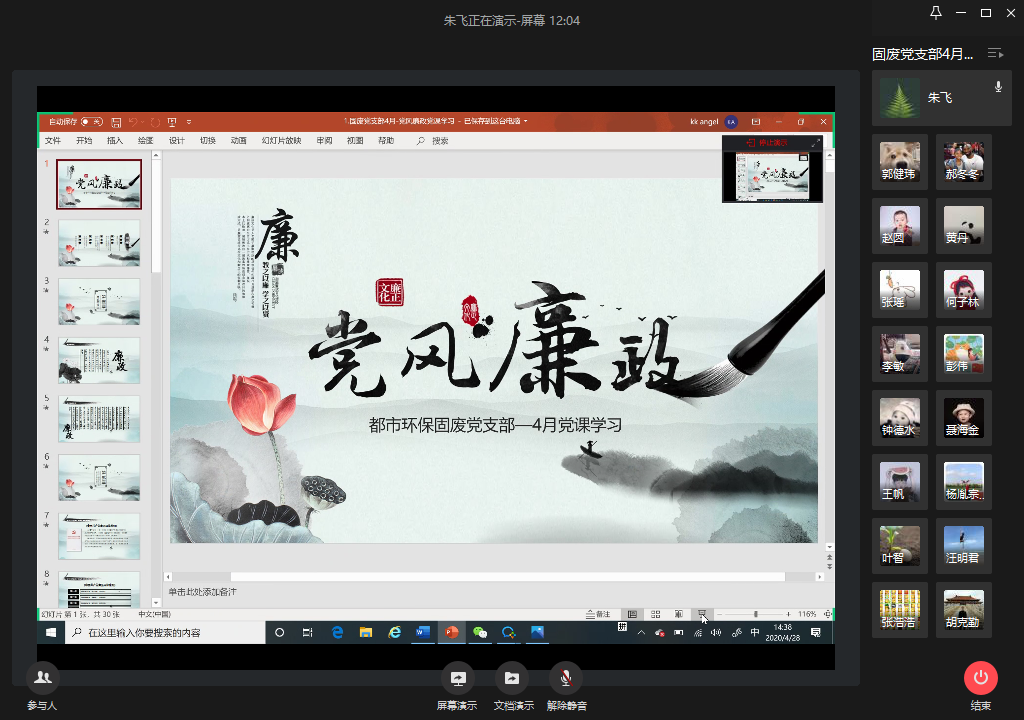Open 文档演示 document presentation
Screen dimensions: 1024x720
coord(512,678)
